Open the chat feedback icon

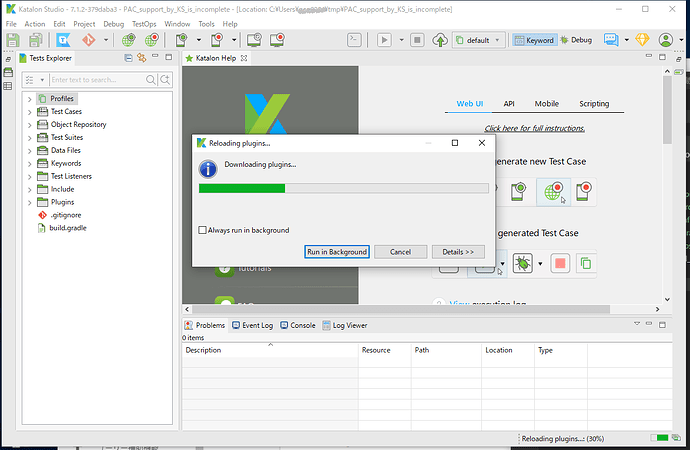tap(611, 40)
